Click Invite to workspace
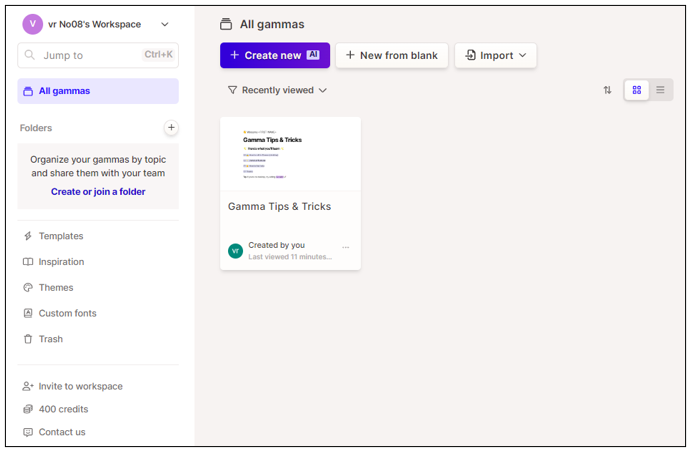The image size is (691, 452). pos(81,386)
